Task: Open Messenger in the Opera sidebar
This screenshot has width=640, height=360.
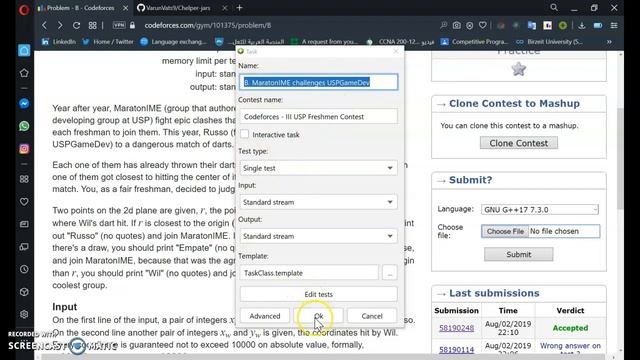Action: coord(24,104)
